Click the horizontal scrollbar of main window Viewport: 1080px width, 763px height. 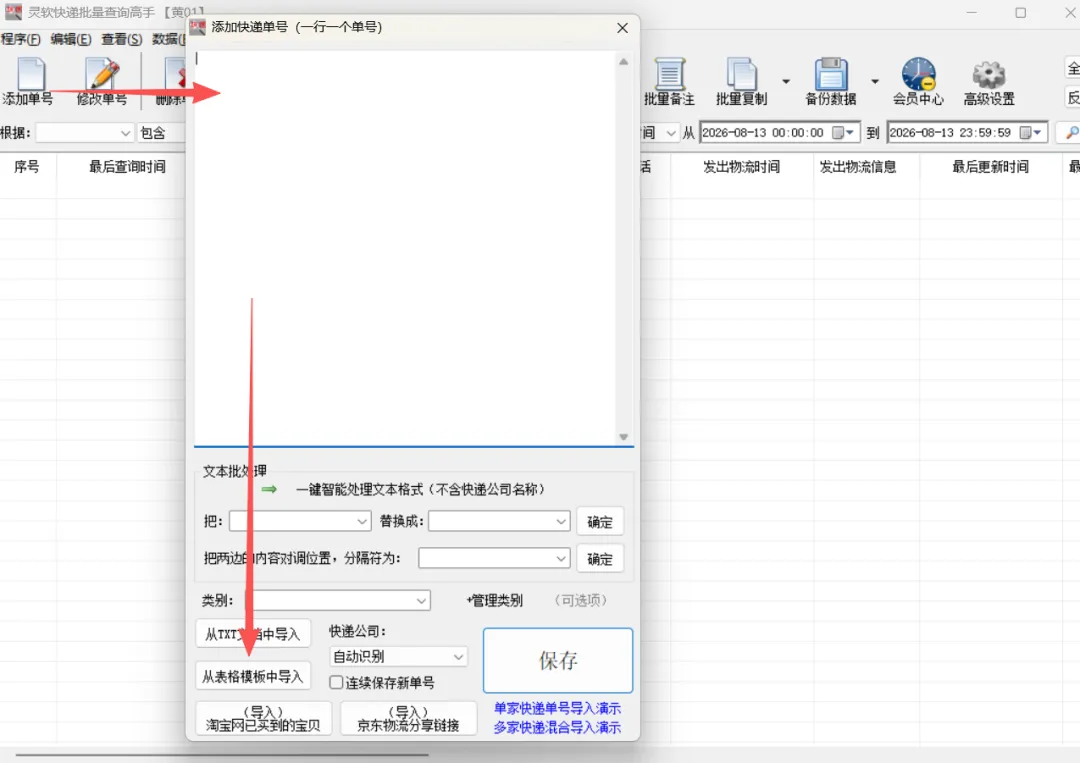click(x=222, y=755)
